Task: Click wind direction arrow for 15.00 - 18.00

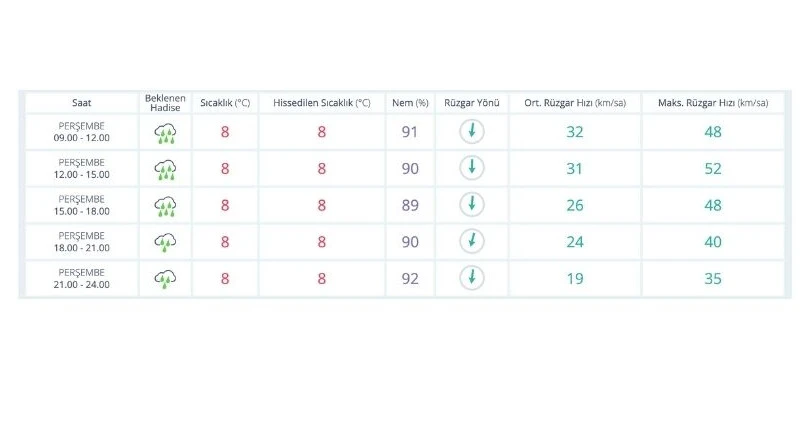Action: 471,205
